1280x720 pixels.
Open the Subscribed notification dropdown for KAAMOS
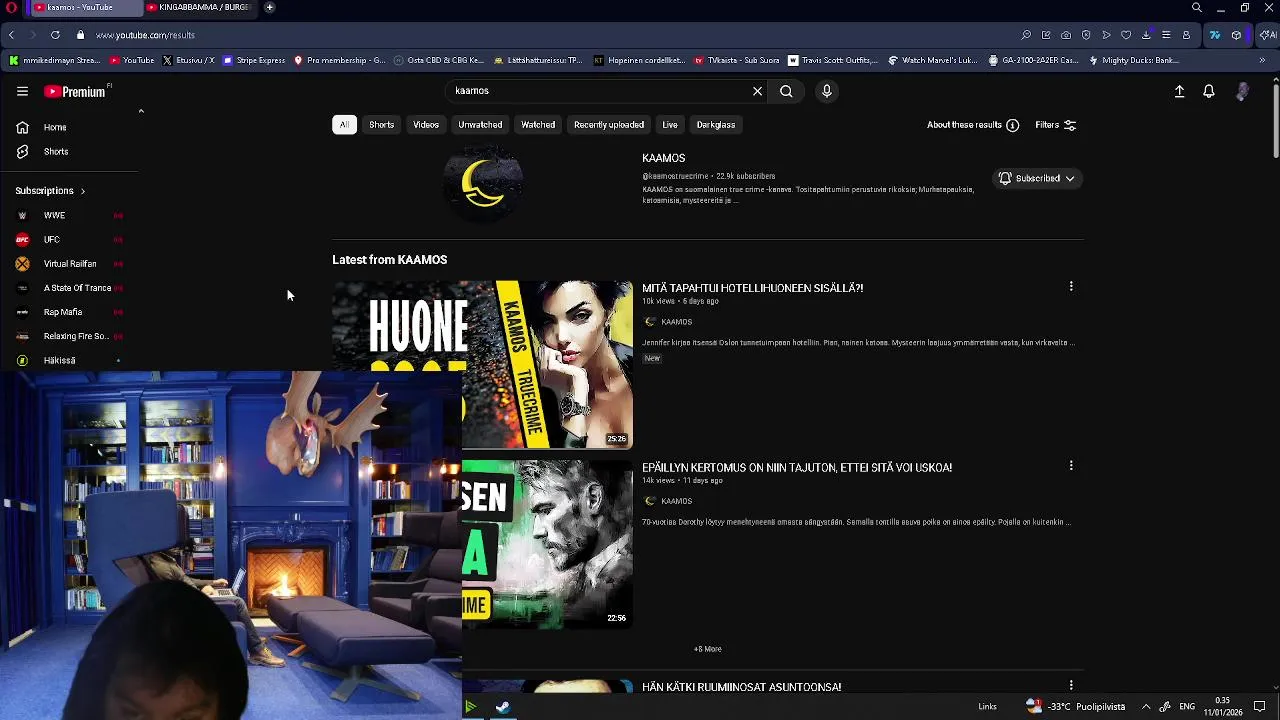pos(1037,178)
